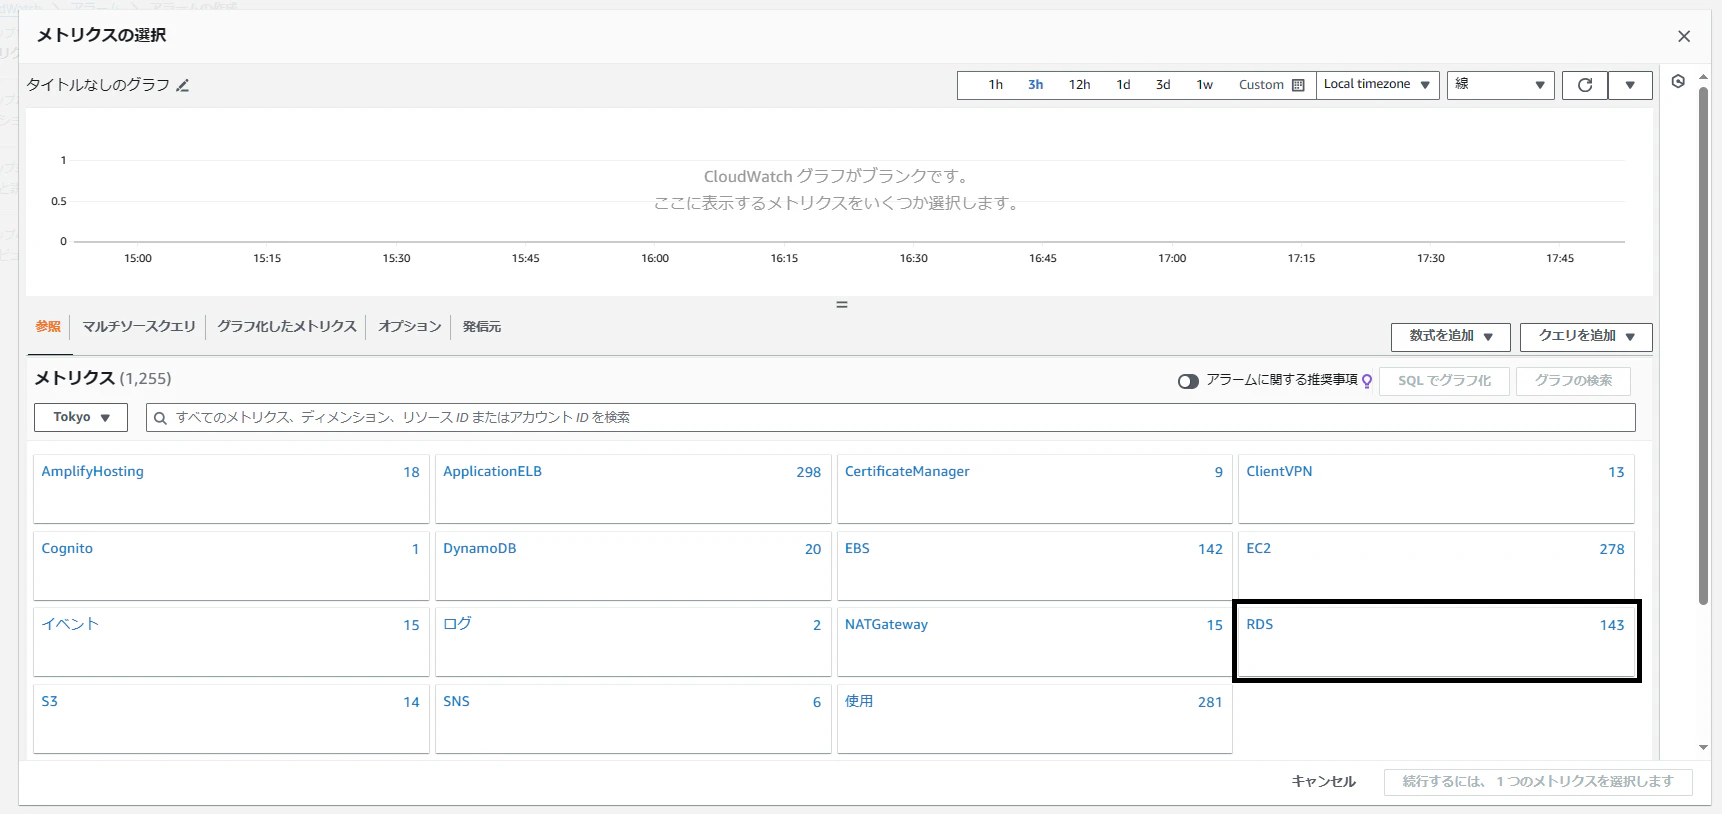The image size is (1722, 814).
Task: Select the 3d time range
Action: [x=1163, y=85]
